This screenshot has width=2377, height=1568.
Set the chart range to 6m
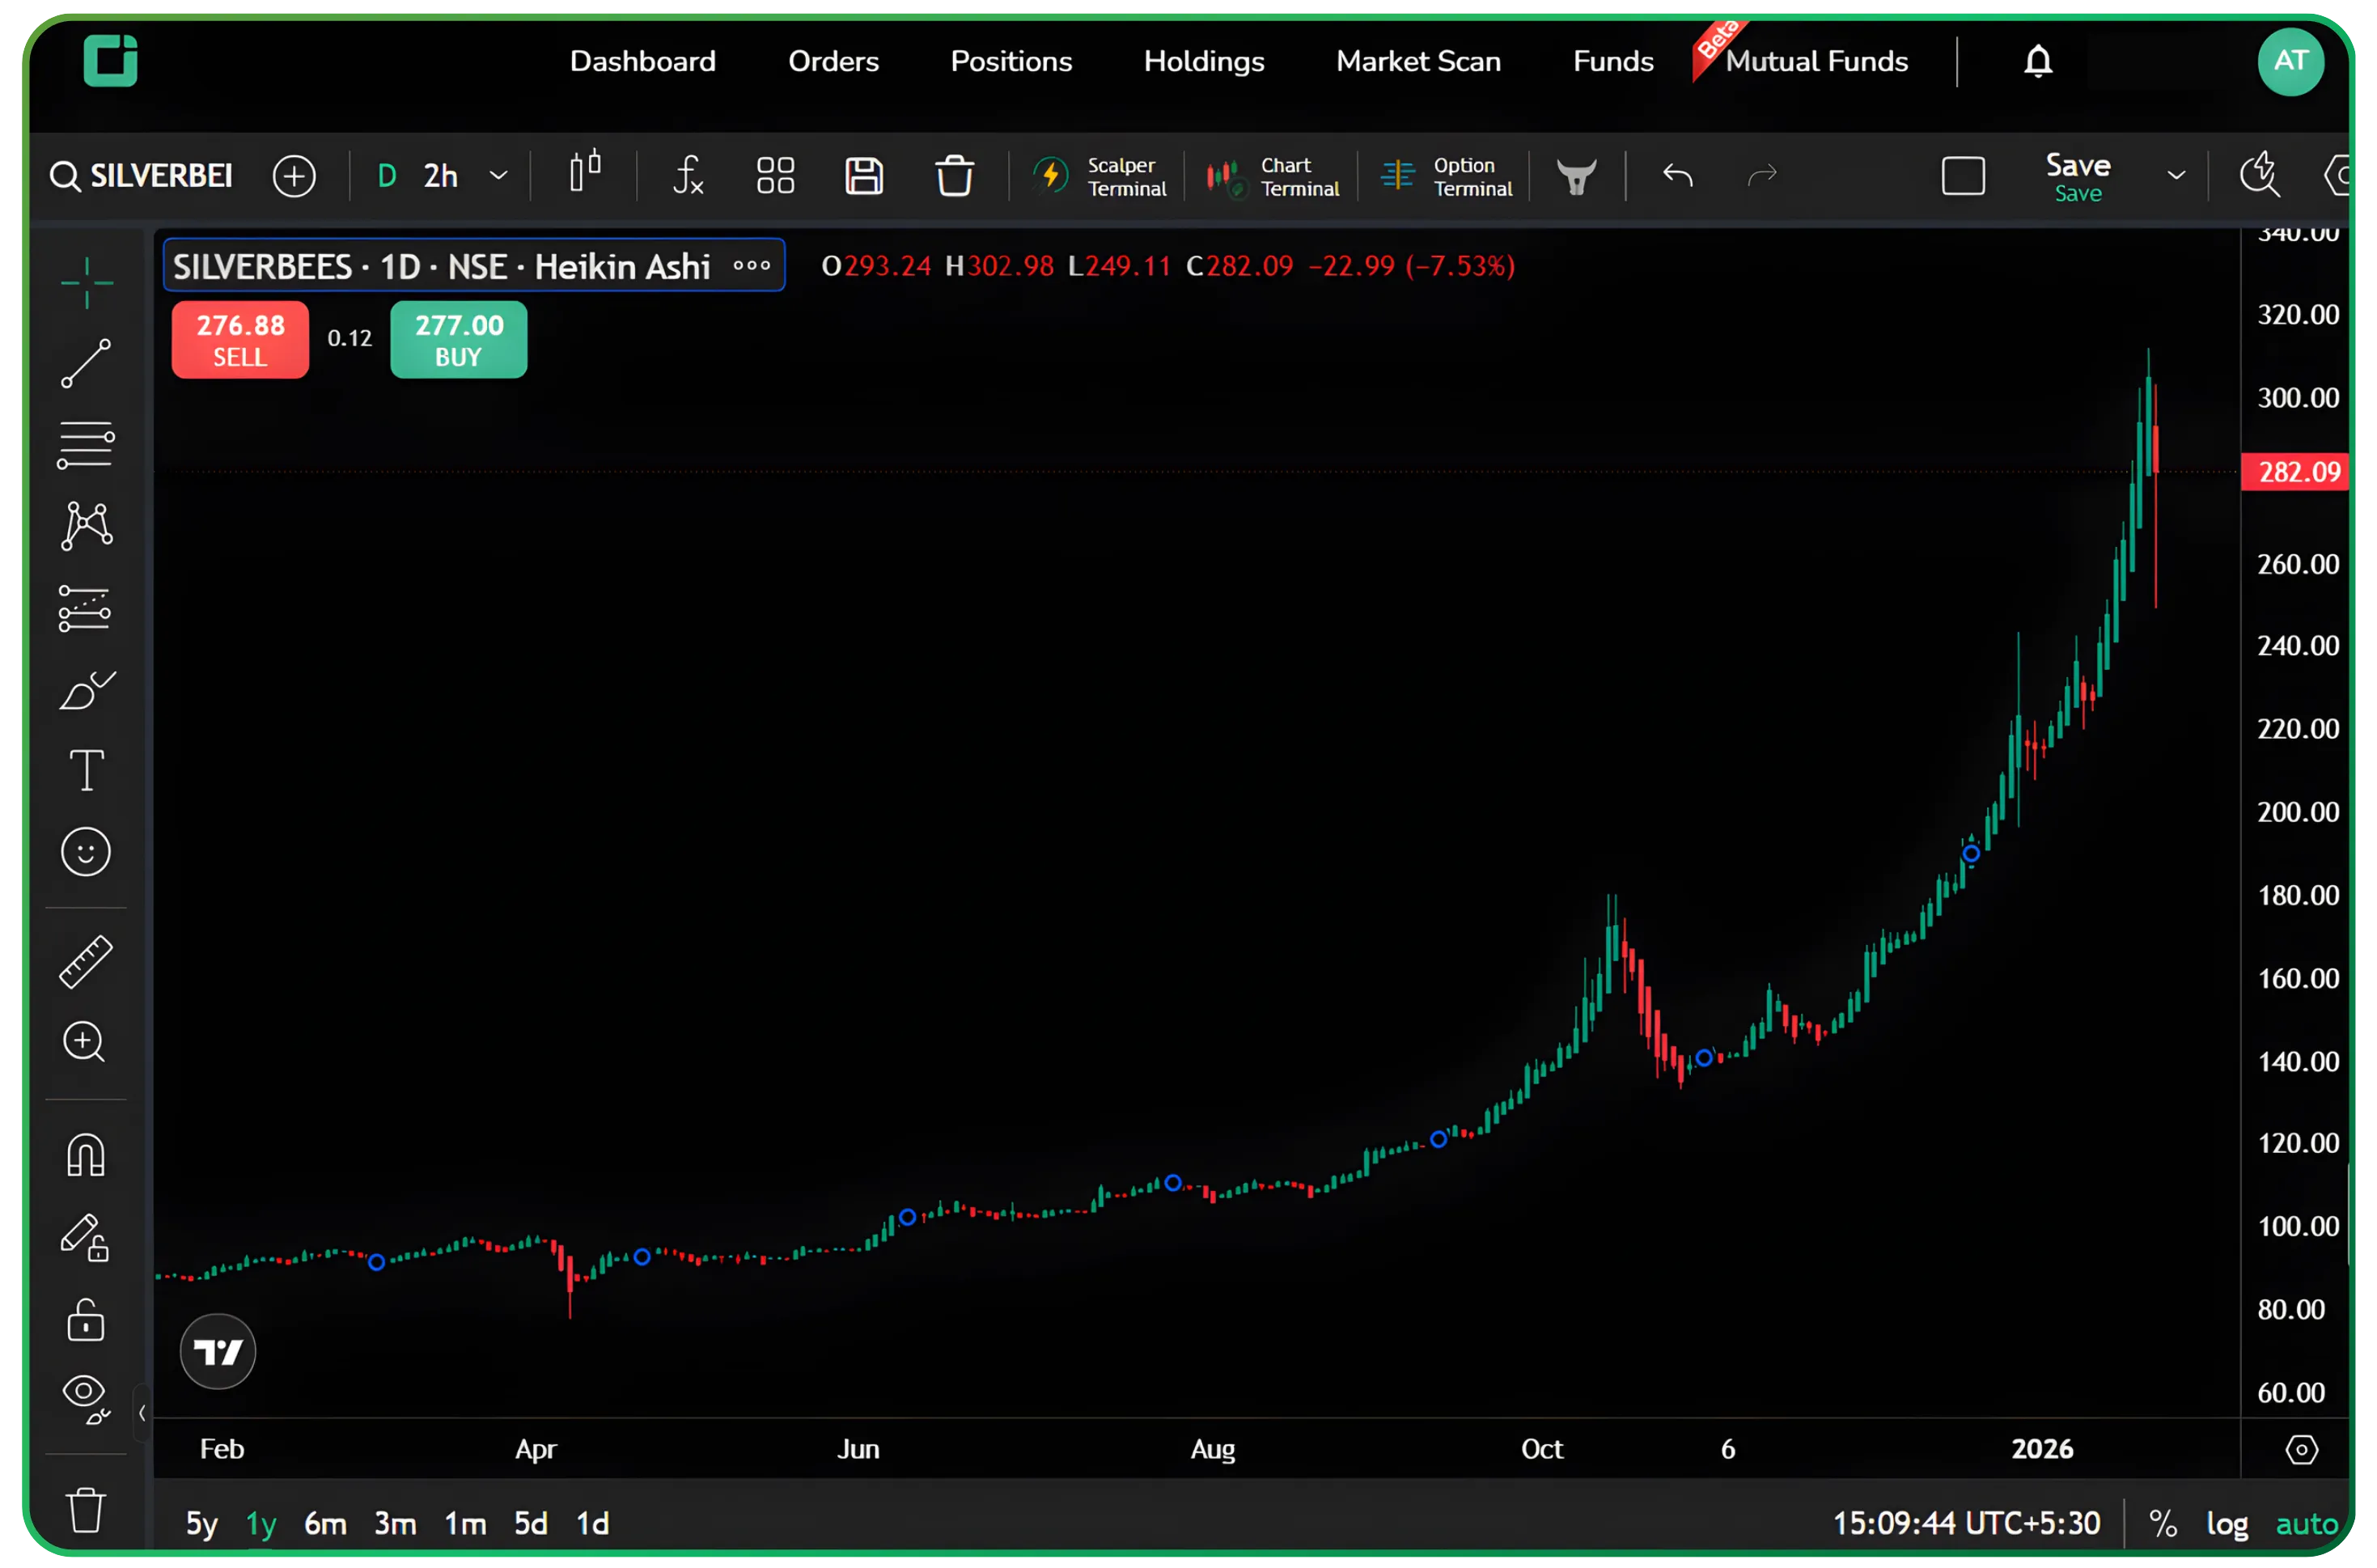point(325,1523)
